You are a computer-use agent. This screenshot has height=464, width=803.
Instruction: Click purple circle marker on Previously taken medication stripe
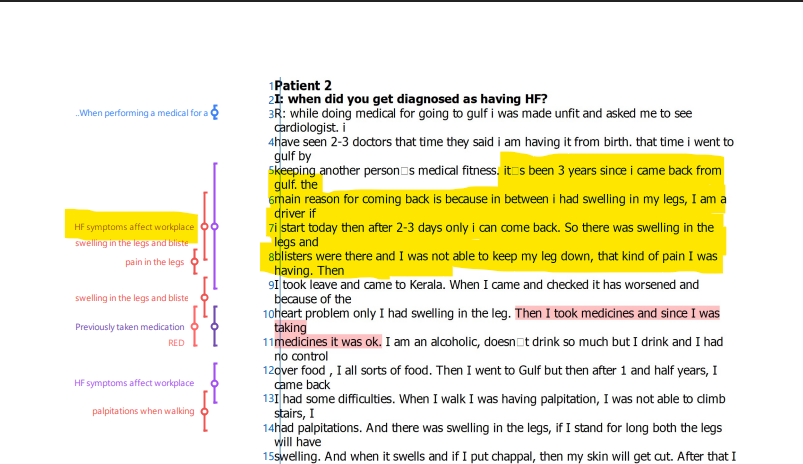pyautogui.click(x=214, y=327)
